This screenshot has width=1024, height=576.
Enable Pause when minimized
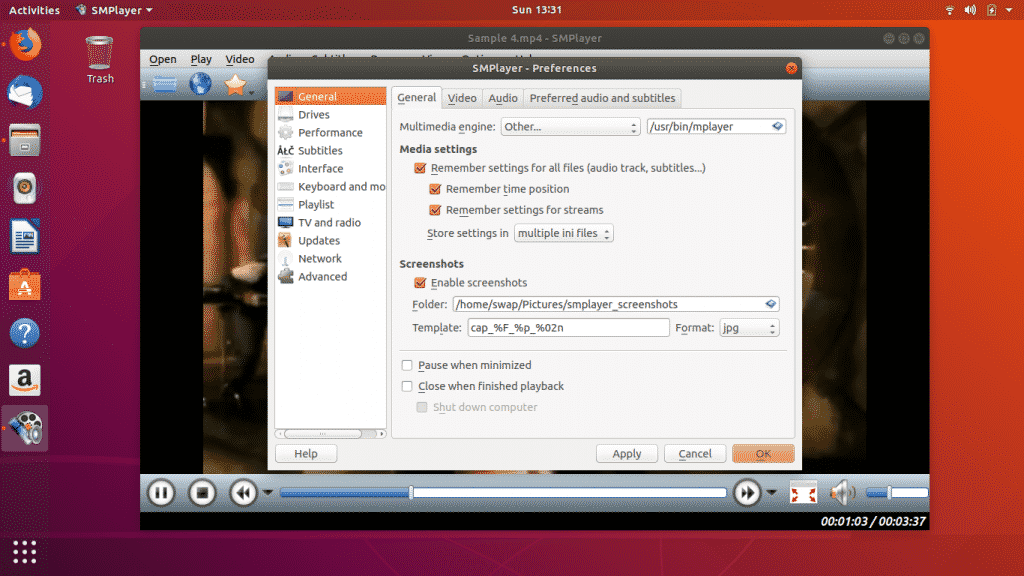pos(407,365)
